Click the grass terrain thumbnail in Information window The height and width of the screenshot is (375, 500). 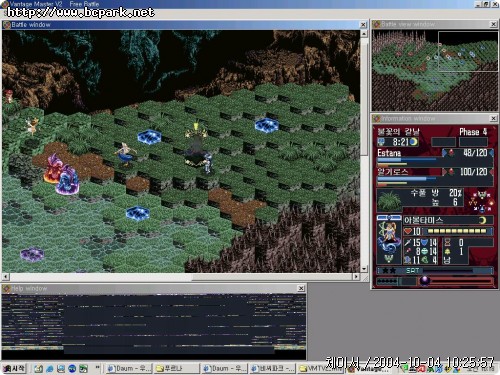coord(390,200)
